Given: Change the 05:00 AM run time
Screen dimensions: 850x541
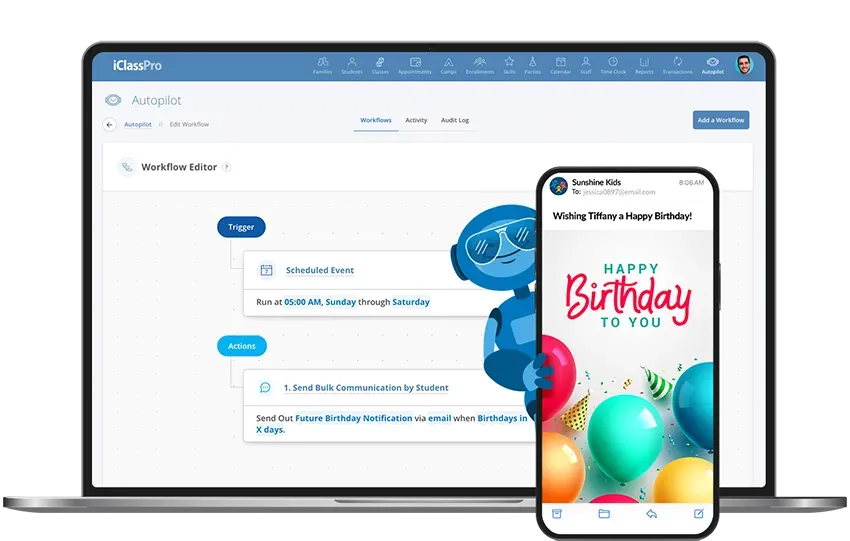Looking at the screenshot, I should (302, 302).
